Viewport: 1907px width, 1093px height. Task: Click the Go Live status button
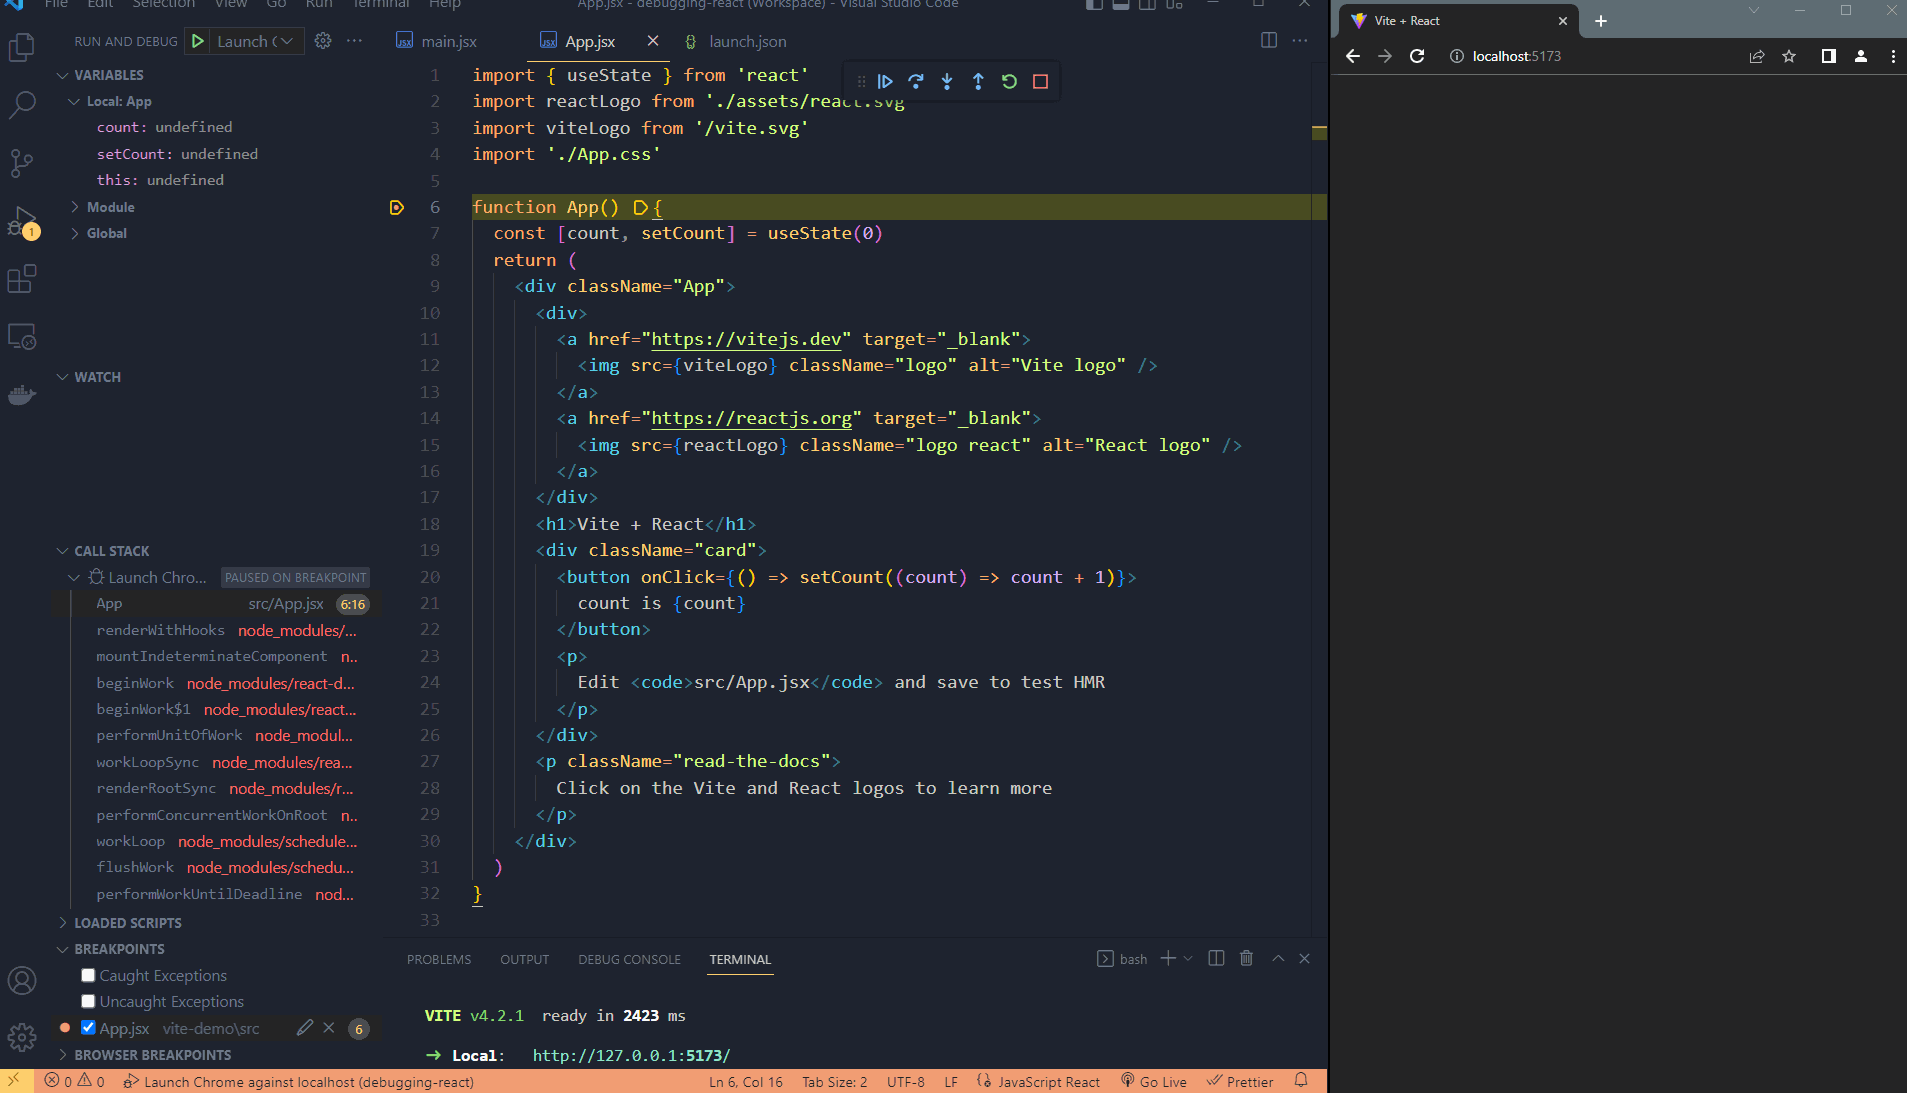[x=1154, y=1081]
